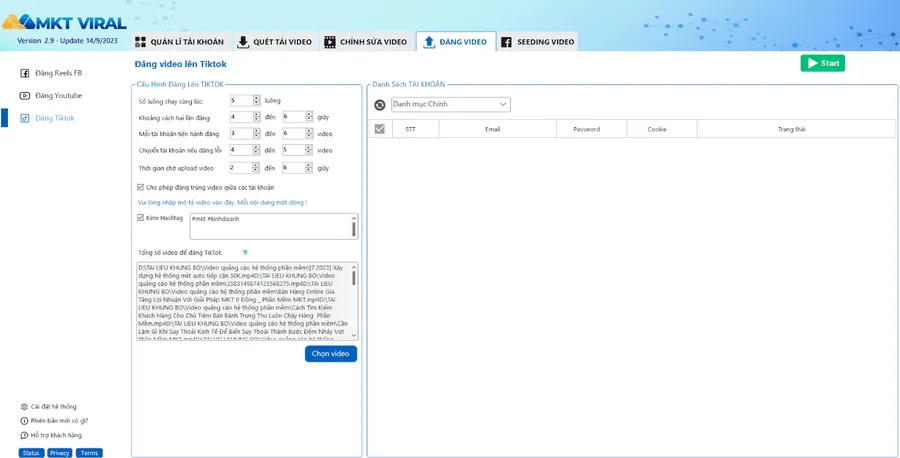Image resolution: width=900 pixels, height=458 pixels.
Task: Open Đăng Youtube in sidebar
Action: click(59, 95)
